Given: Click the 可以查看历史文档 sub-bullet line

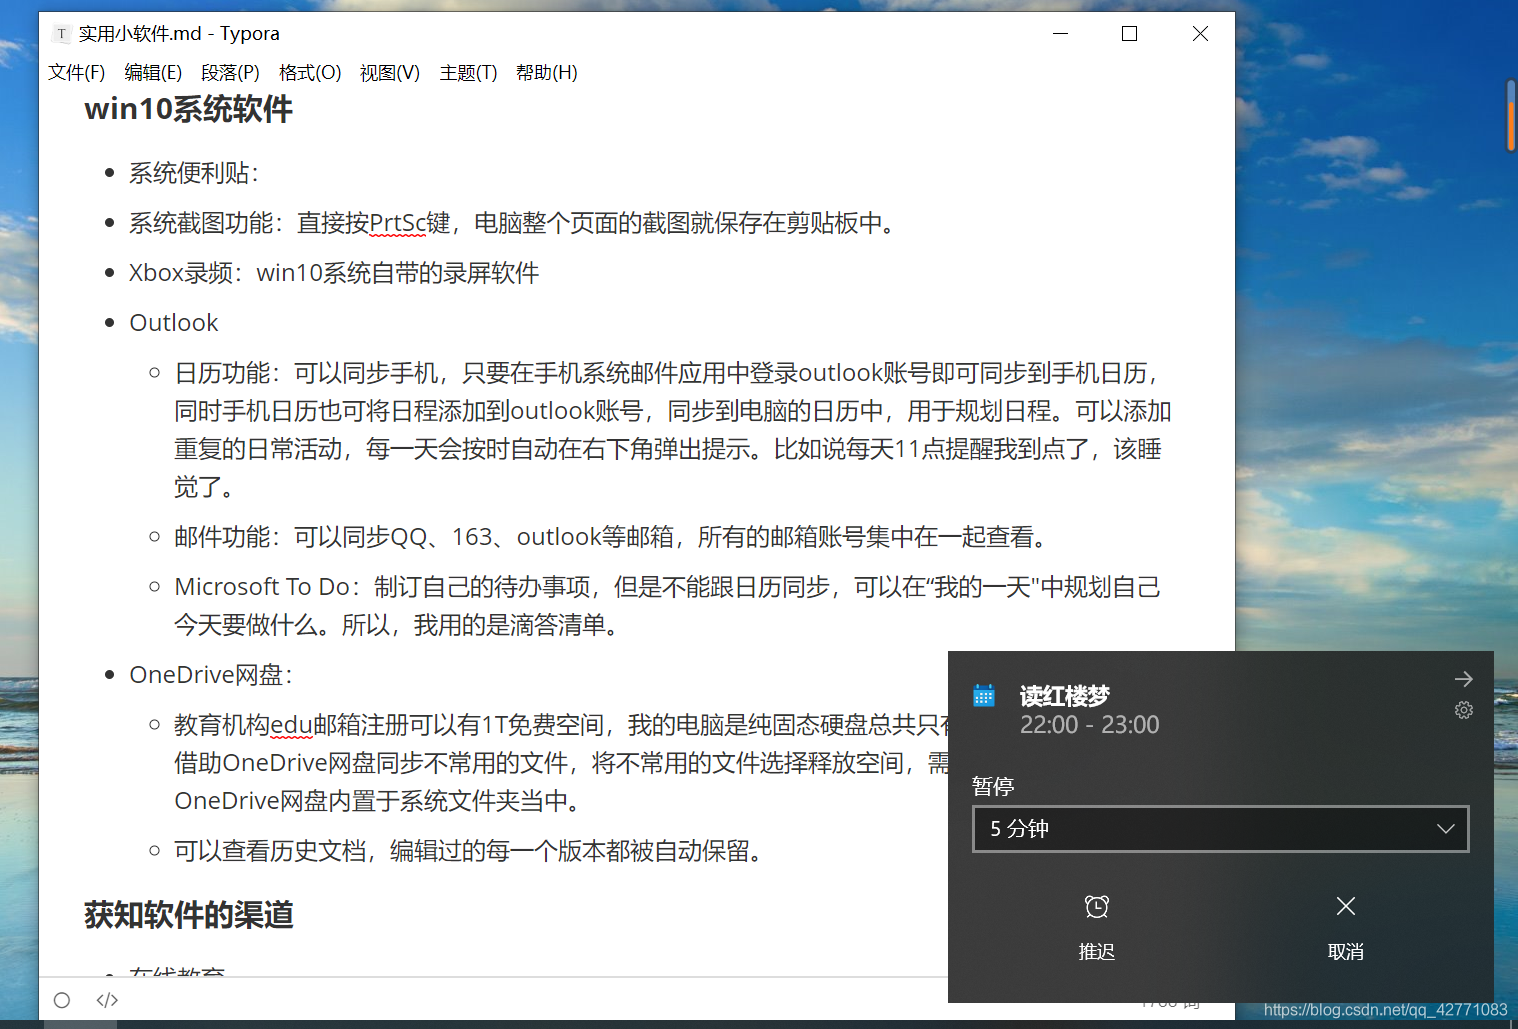Looking at the screenshot, I should [472, 851].
